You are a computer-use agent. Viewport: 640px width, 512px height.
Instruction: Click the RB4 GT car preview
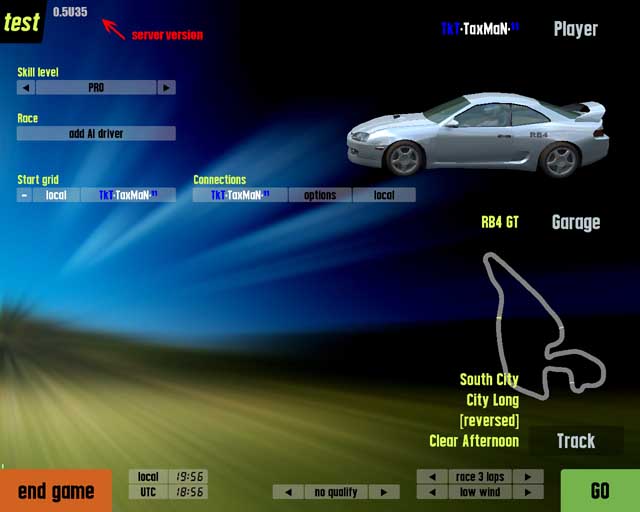pyautogui.click(x=478, y=135)
